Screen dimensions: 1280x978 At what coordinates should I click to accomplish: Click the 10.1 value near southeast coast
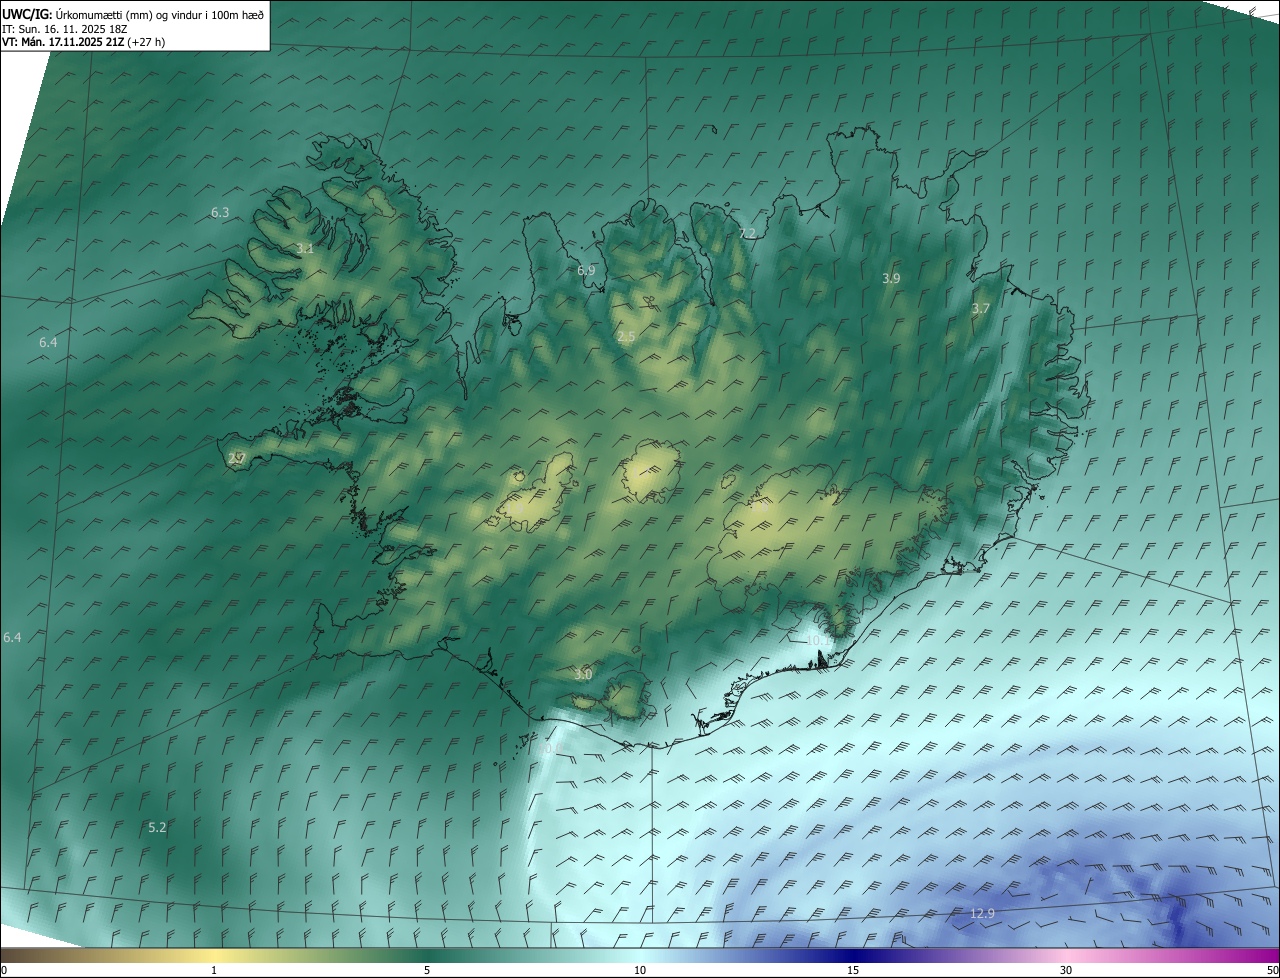818,640
